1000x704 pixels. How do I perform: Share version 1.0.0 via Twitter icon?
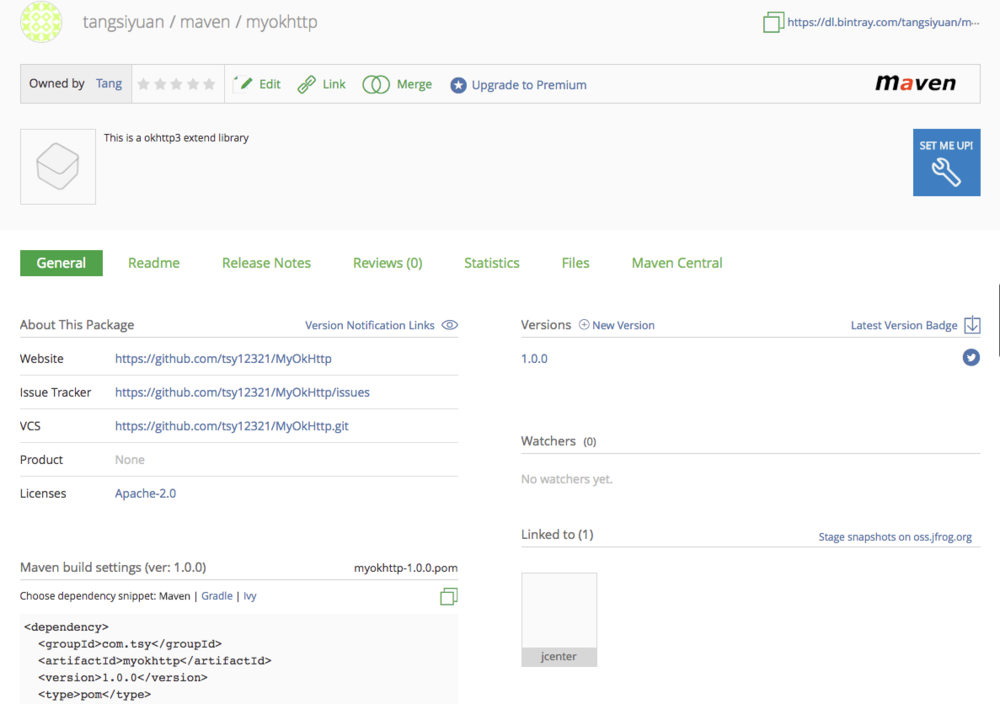971,358
